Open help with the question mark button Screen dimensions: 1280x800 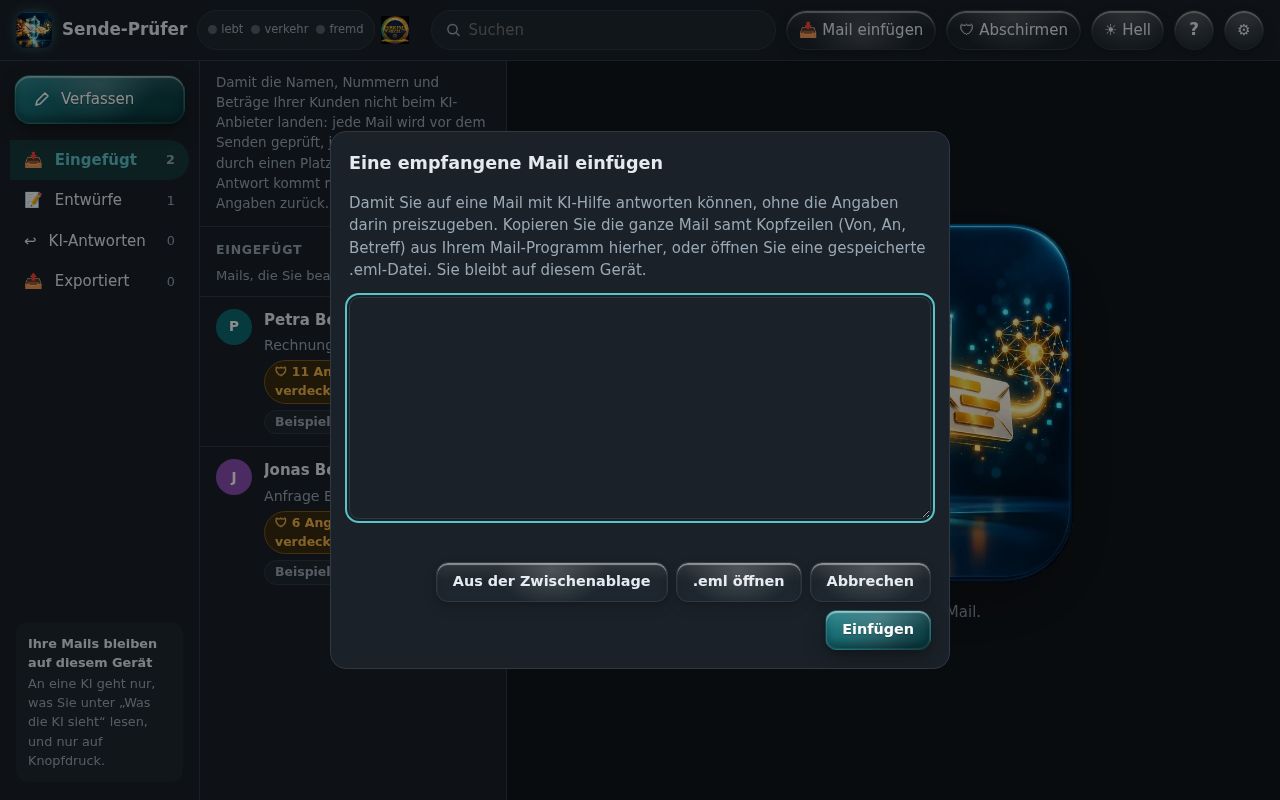[x=1193, y=30]
